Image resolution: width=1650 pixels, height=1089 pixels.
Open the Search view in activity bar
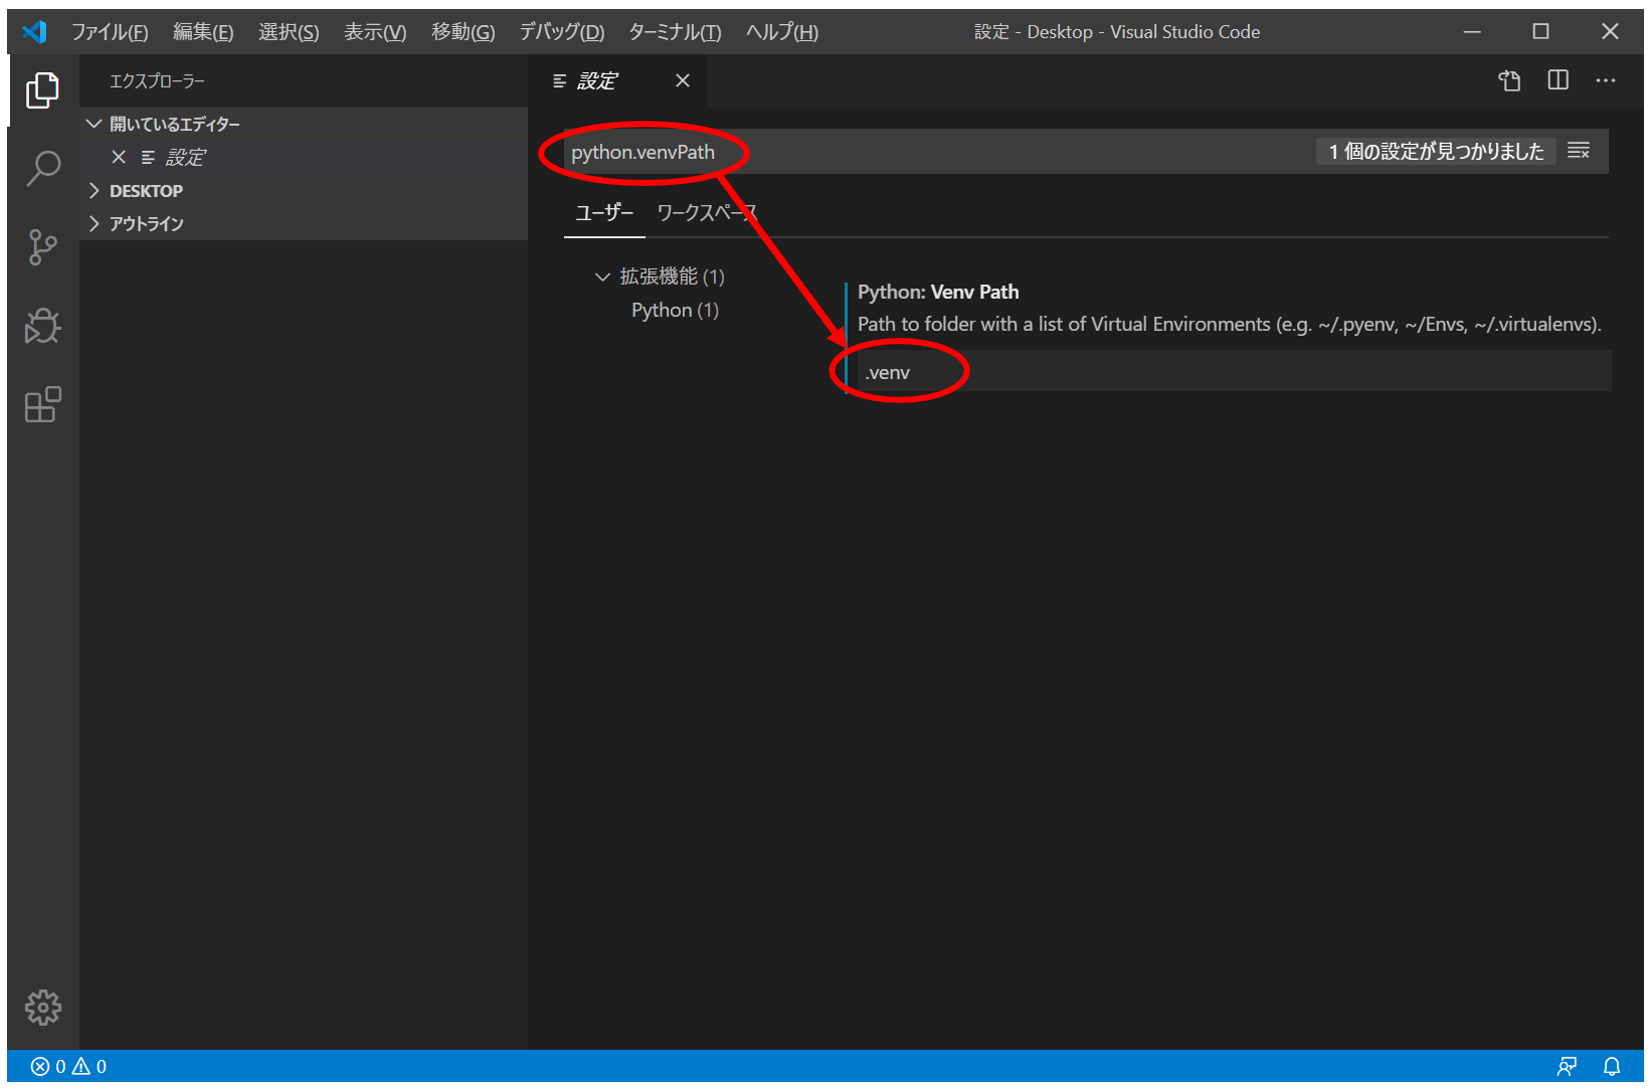tap(42, 168)
